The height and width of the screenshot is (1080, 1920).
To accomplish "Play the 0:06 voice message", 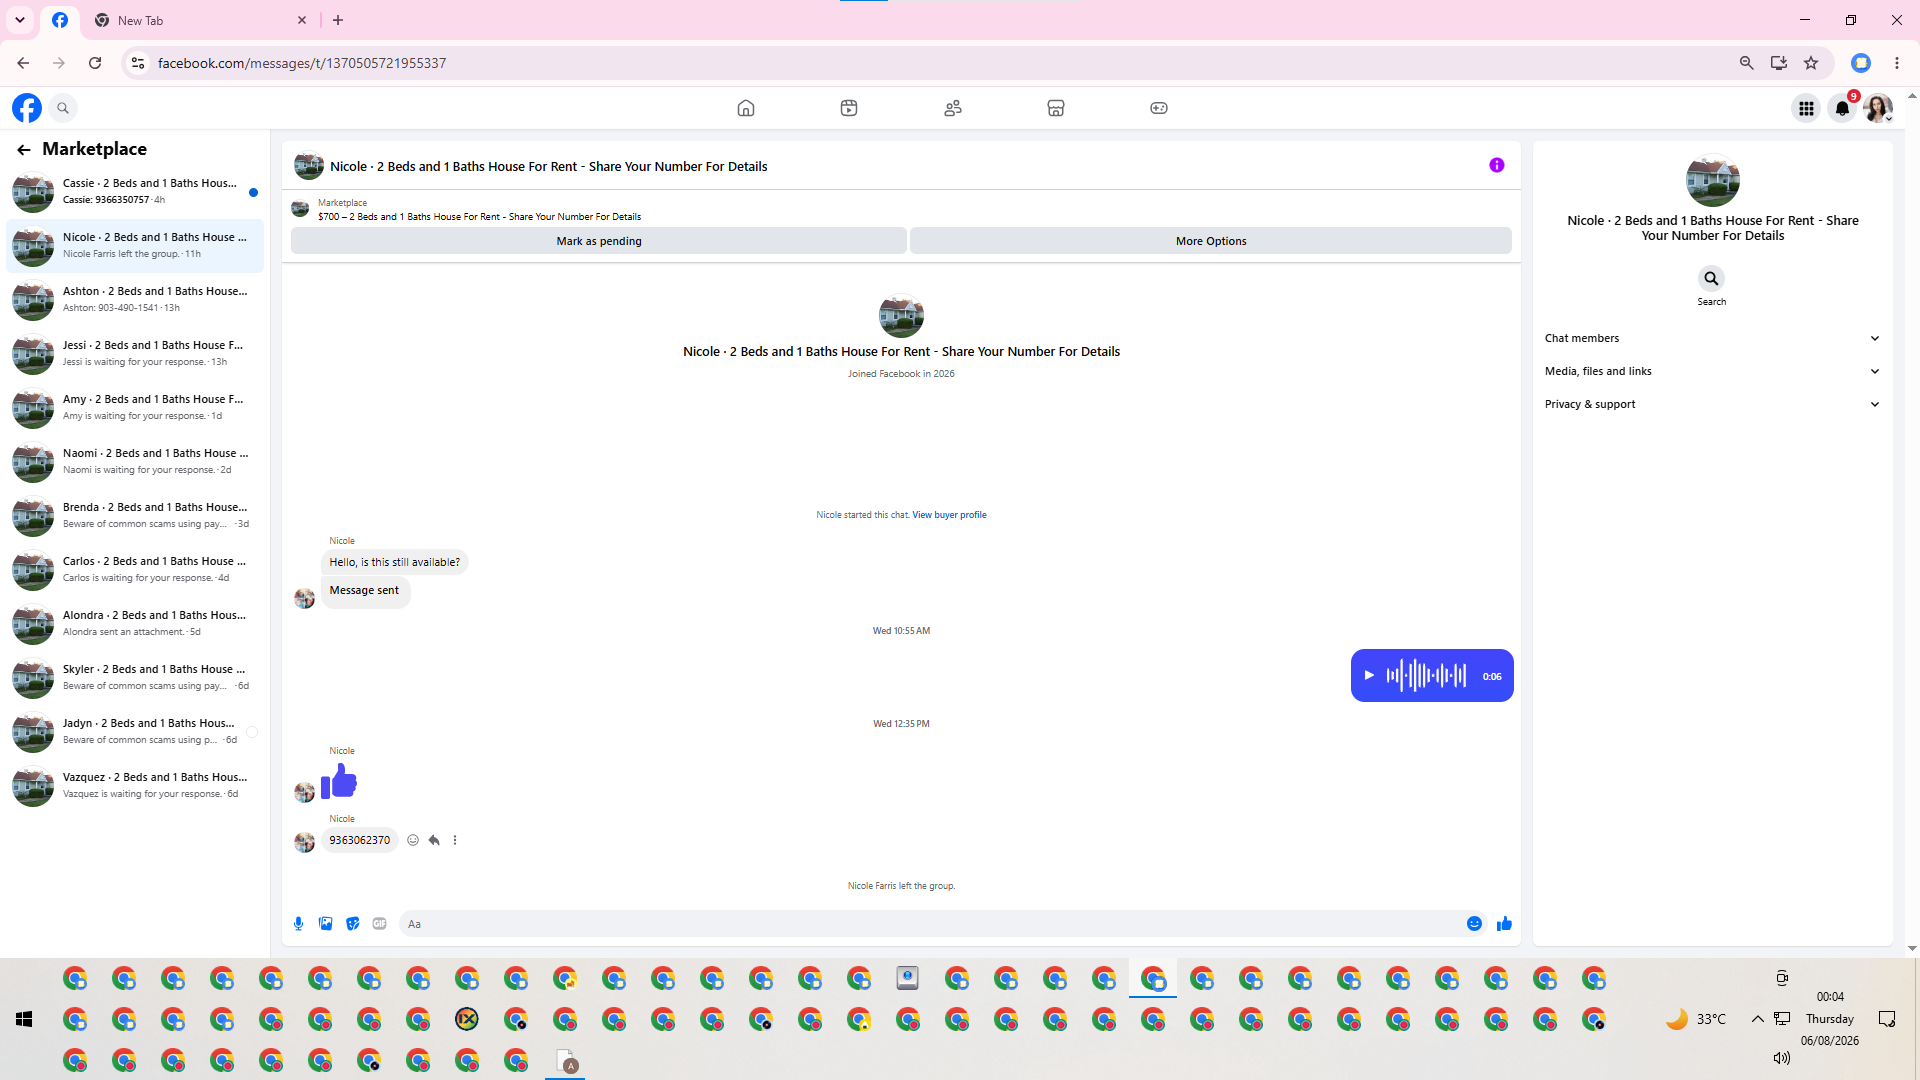I will pyautogui.click(x=1369, y=676).
